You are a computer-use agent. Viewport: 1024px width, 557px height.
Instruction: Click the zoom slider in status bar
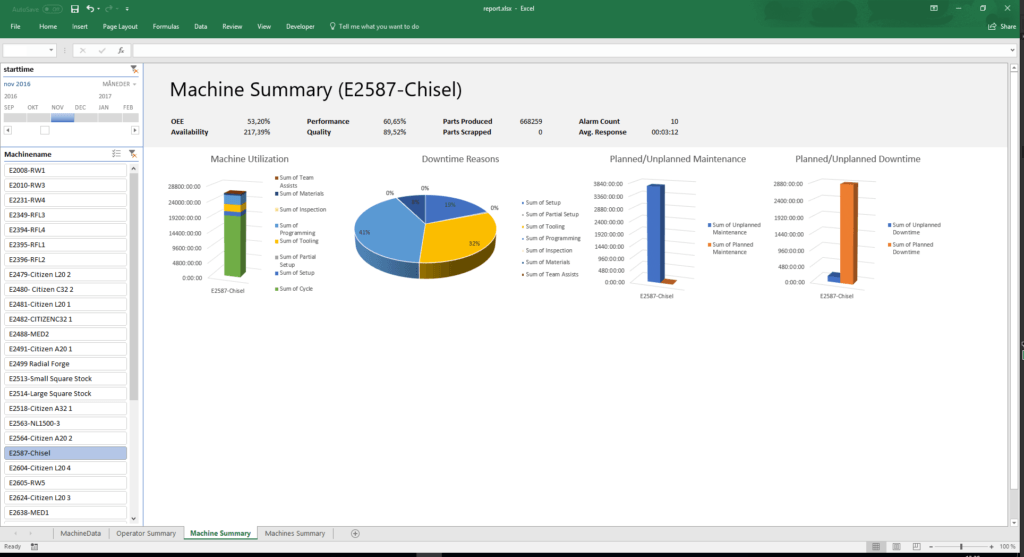(x=960, y=547)
